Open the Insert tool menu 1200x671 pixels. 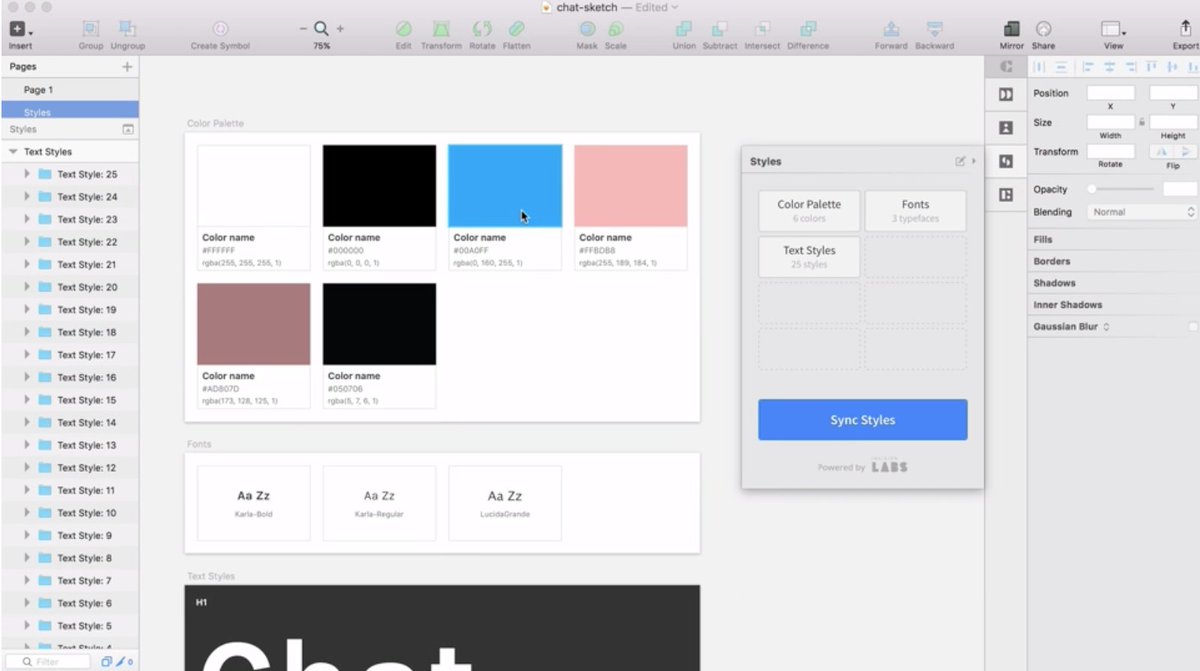20,30
